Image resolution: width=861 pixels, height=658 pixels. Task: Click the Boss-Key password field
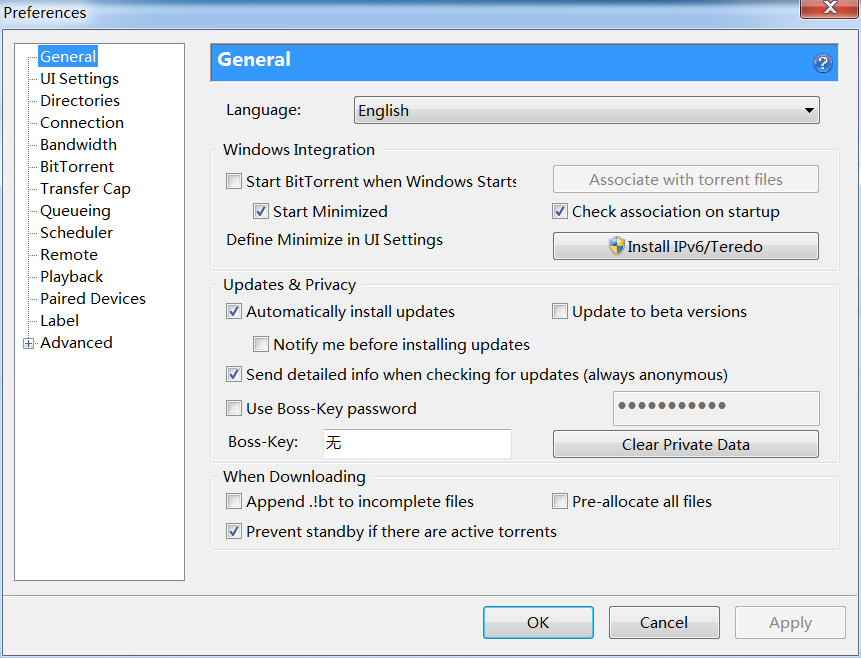click(x=715, y=408)
